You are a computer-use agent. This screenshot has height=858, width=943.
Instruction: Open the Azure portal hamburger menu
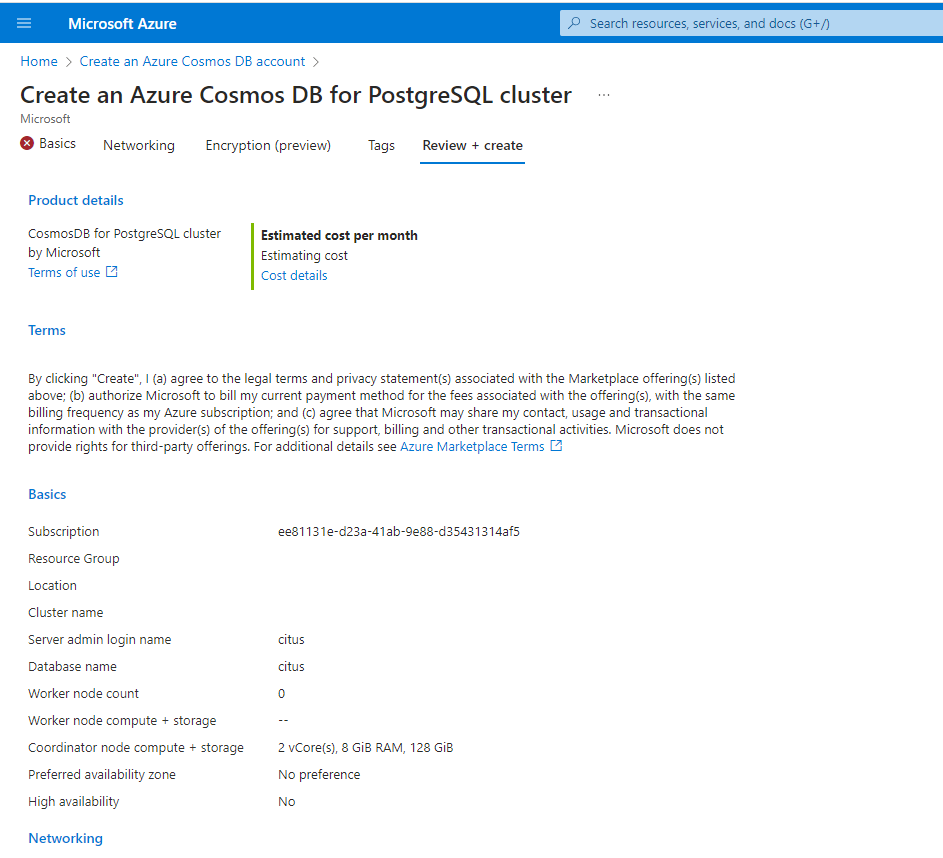point(24,23)
